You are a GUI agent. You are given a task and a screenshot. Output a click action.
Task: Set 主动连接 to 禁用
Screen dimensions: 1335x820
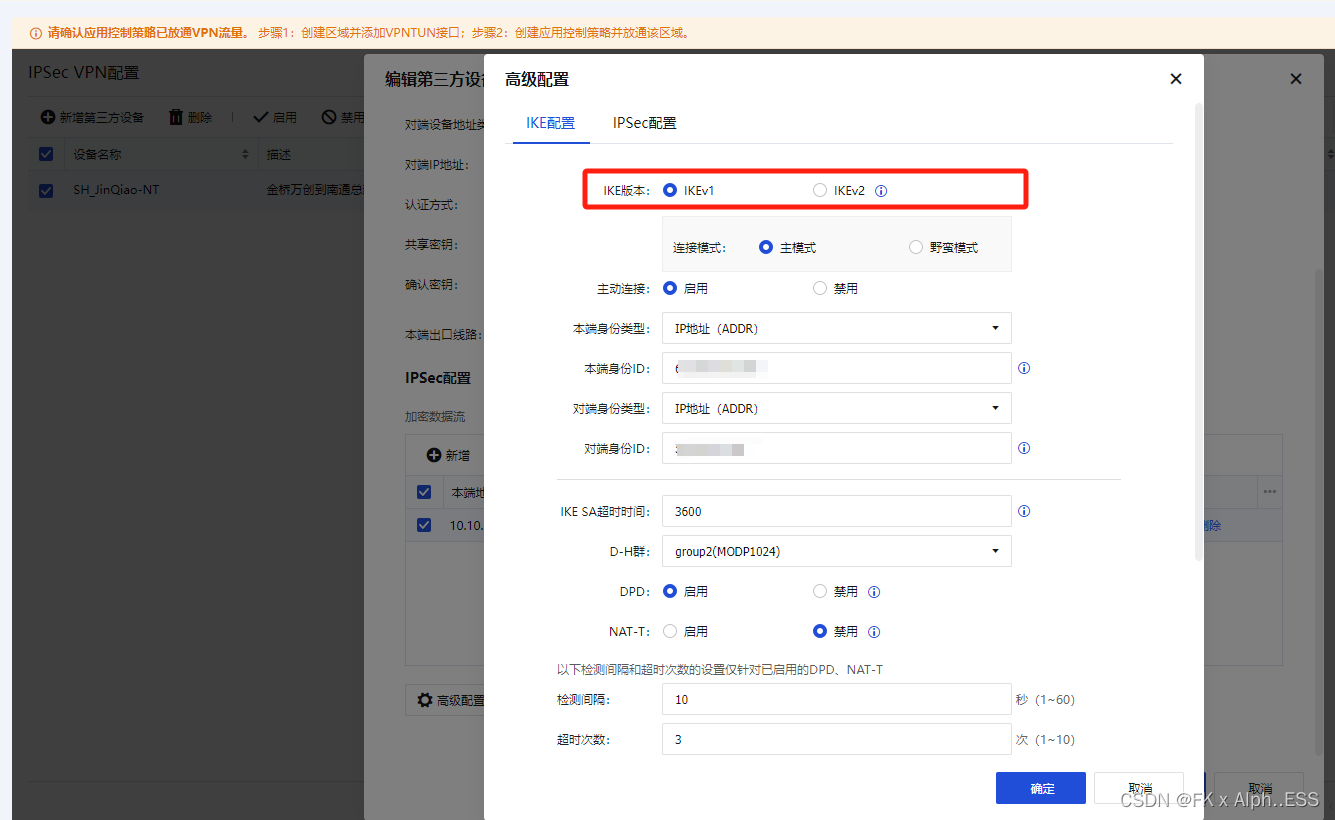point(820,288)
